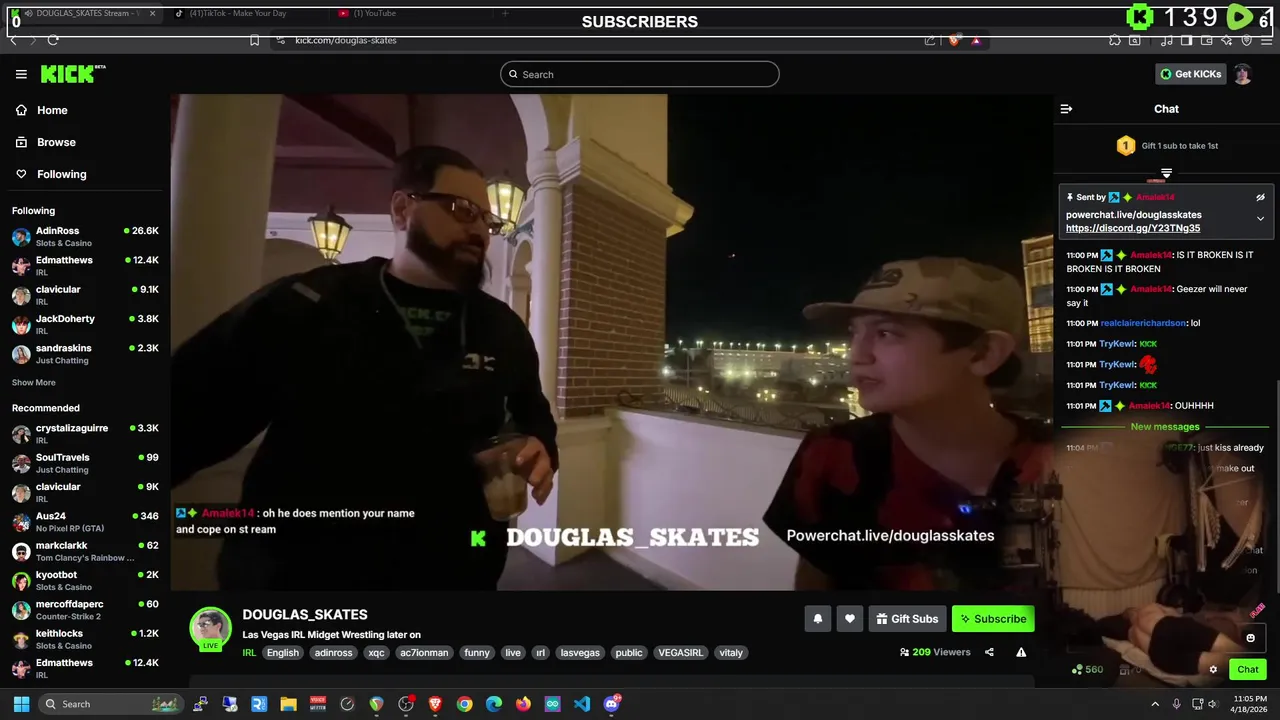Click the heart follow icon under the stream
The height and width of the screenshot is (720, 1280).
tap(849, 619)
